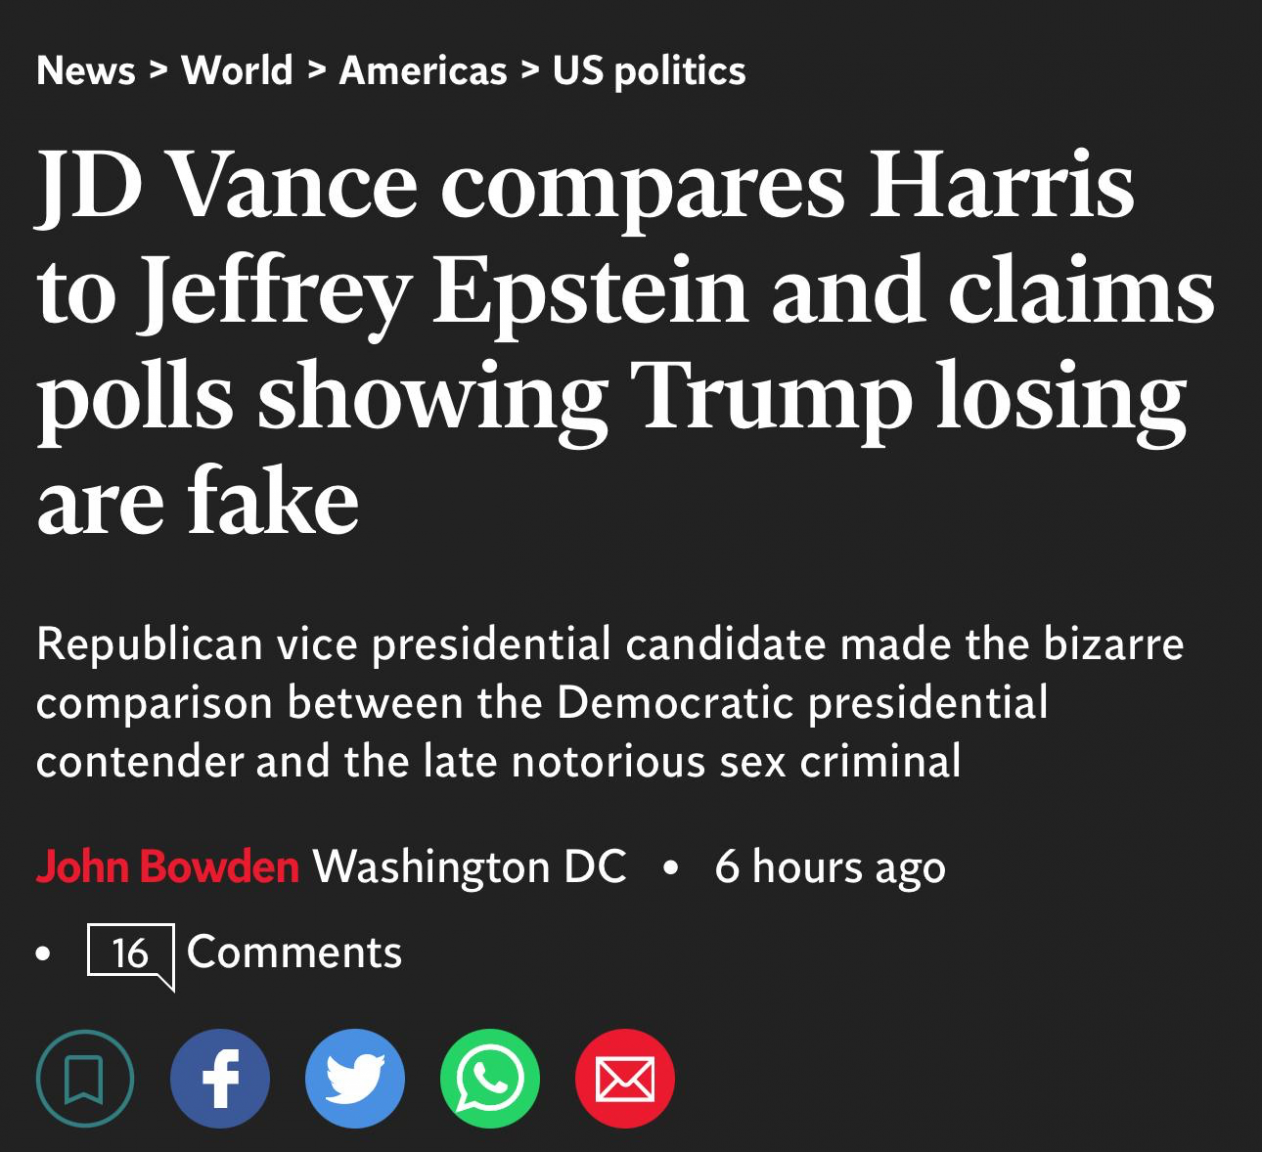Click the arrow separator before Americas

(316, 71)
